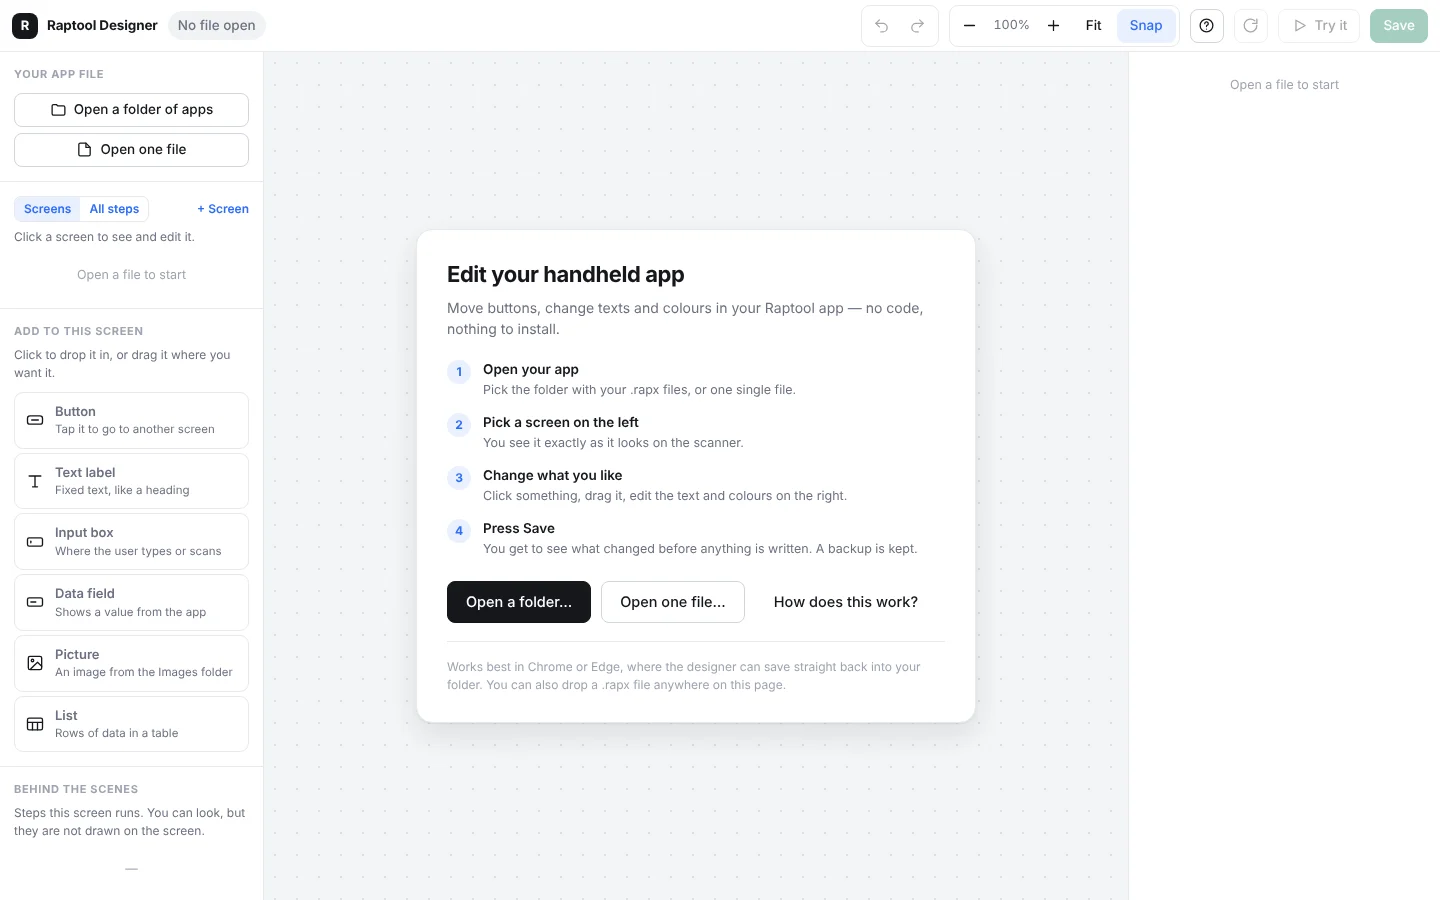Add a Text label element
The image size is (1440, 900).
coord(131,481)
